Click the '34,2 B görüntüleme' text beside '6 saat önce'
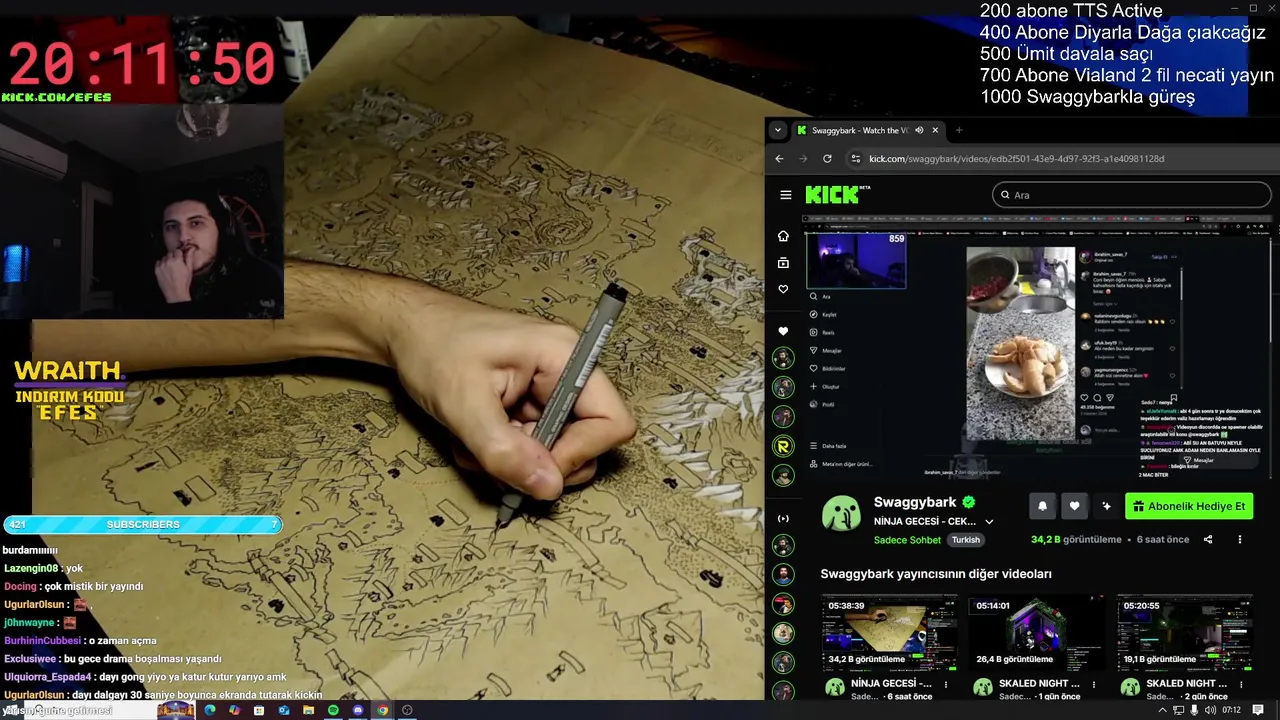Image resolution: width=1280 pixels, height=720 pixels. coord(1076,540)
